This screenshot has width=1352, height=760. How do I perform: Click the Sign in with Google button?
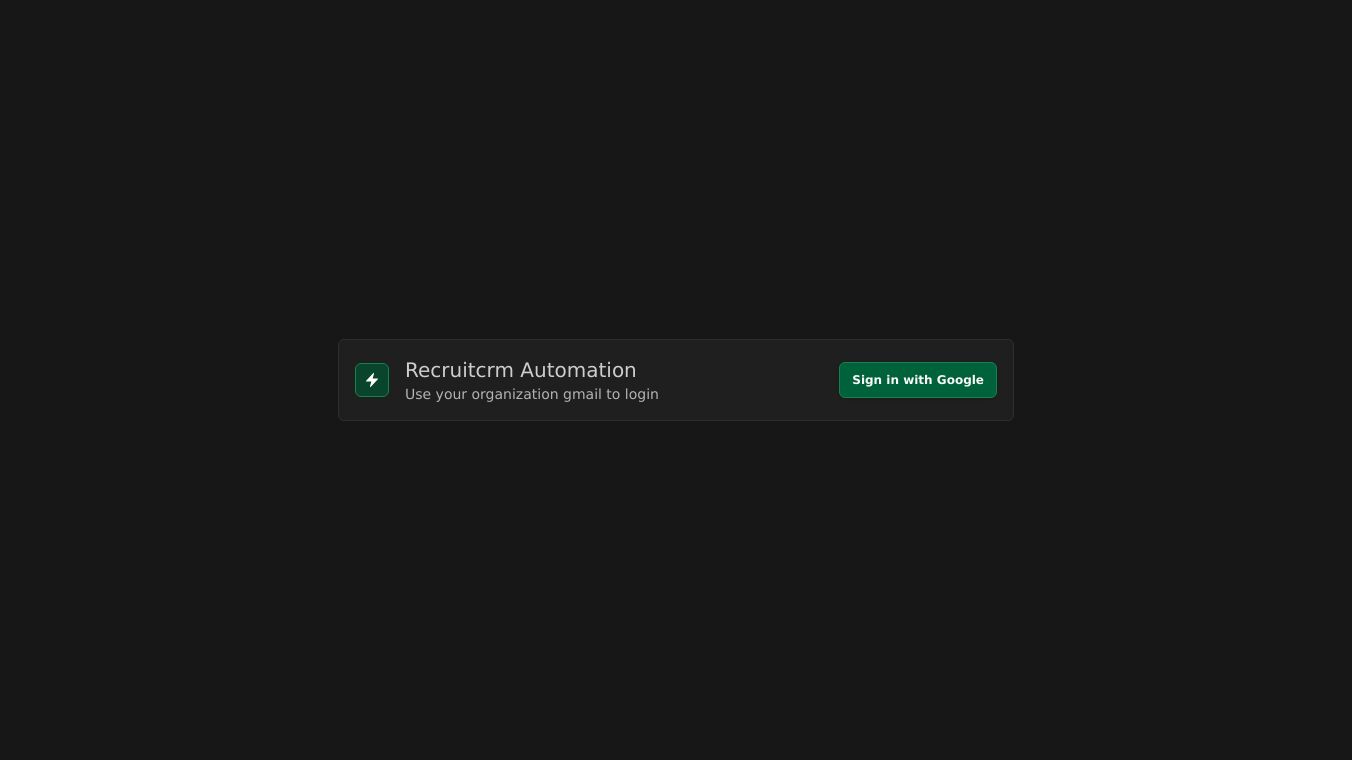(x=918, y=380)
